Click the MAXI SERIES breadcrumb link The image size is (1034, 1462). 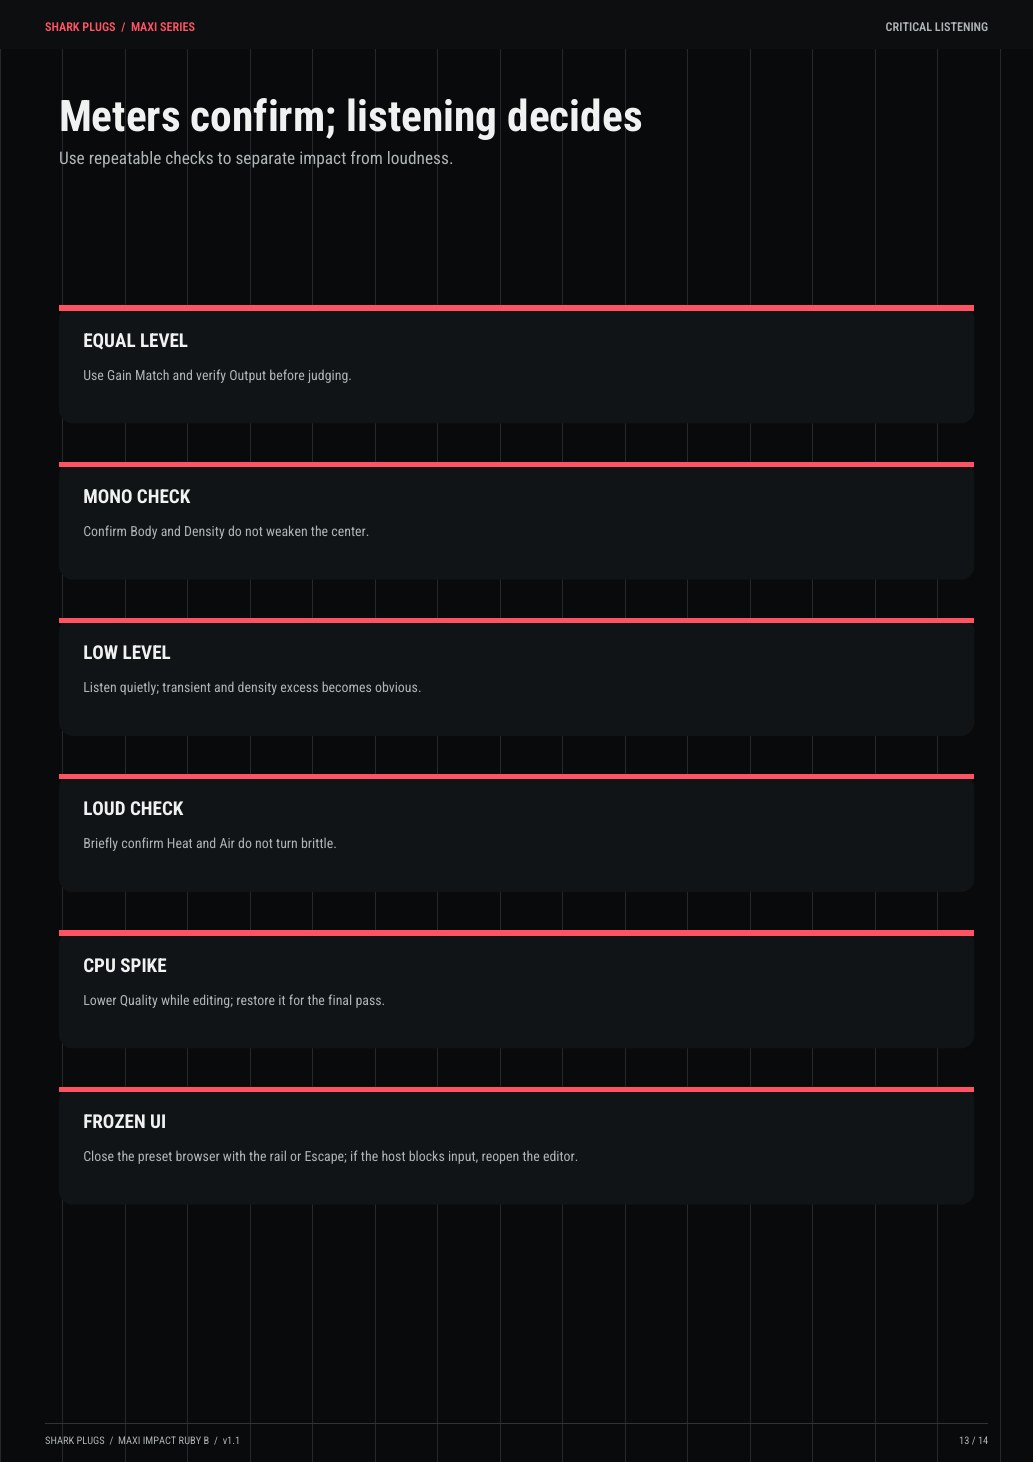click(x=163, y=27)
